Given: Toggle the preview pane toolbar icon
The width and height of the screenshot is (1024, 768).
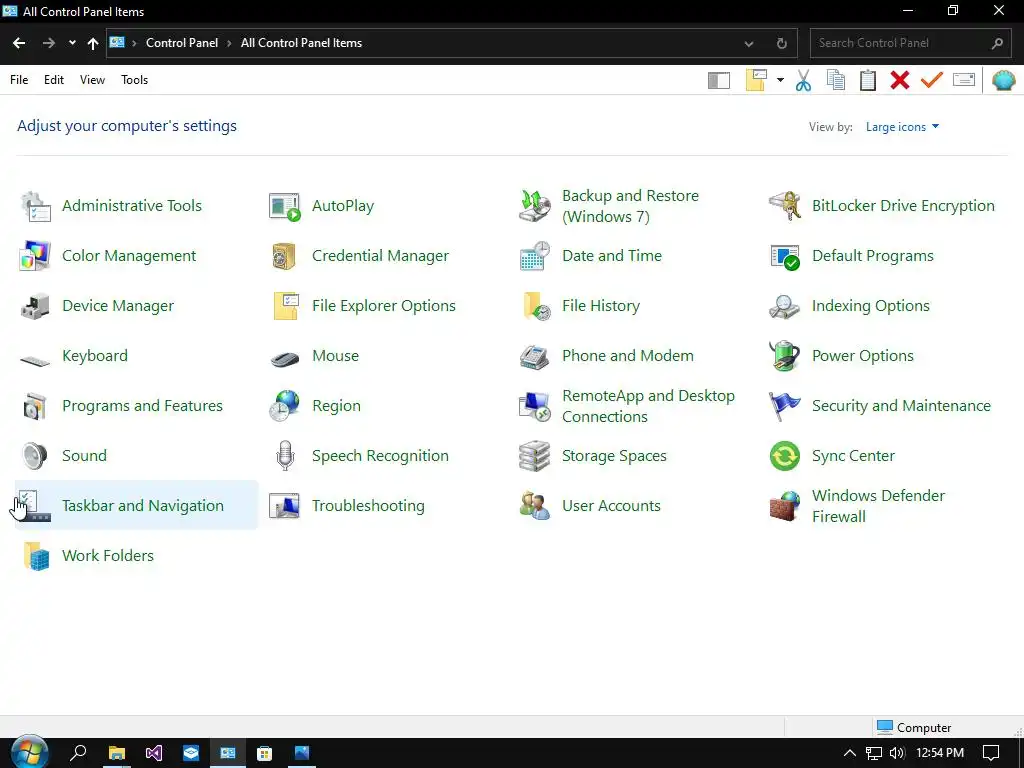Looking at the screenshot, I should coord(719,80).
